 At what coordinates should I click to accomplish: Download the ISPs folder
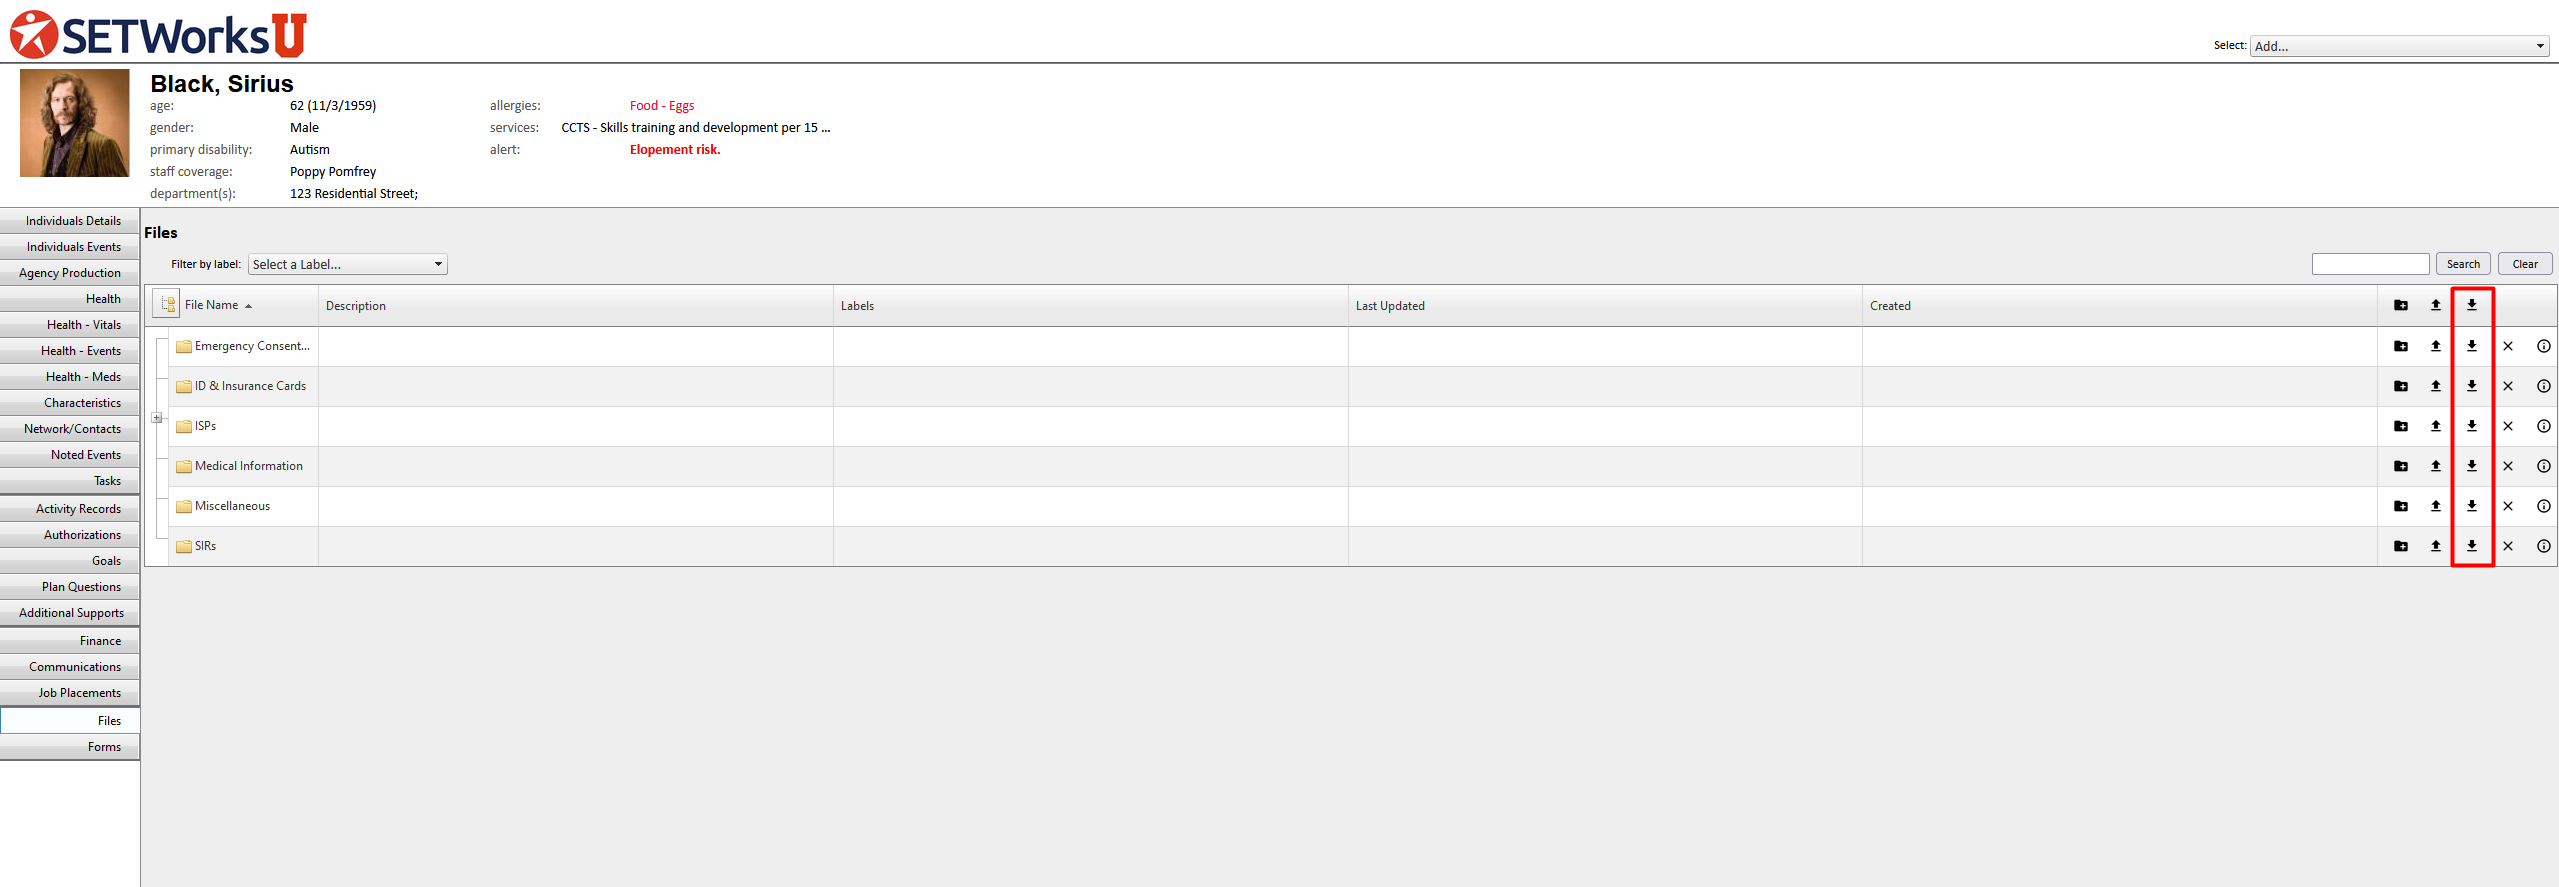[2471, 426]
